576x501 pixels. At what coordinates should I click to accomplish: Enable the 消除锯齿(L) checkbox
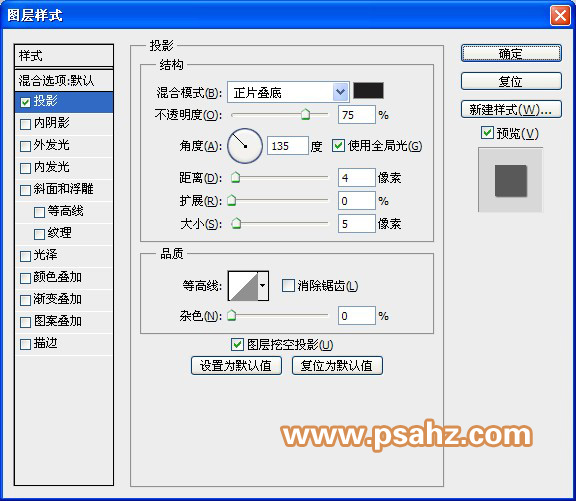[288, 285]
